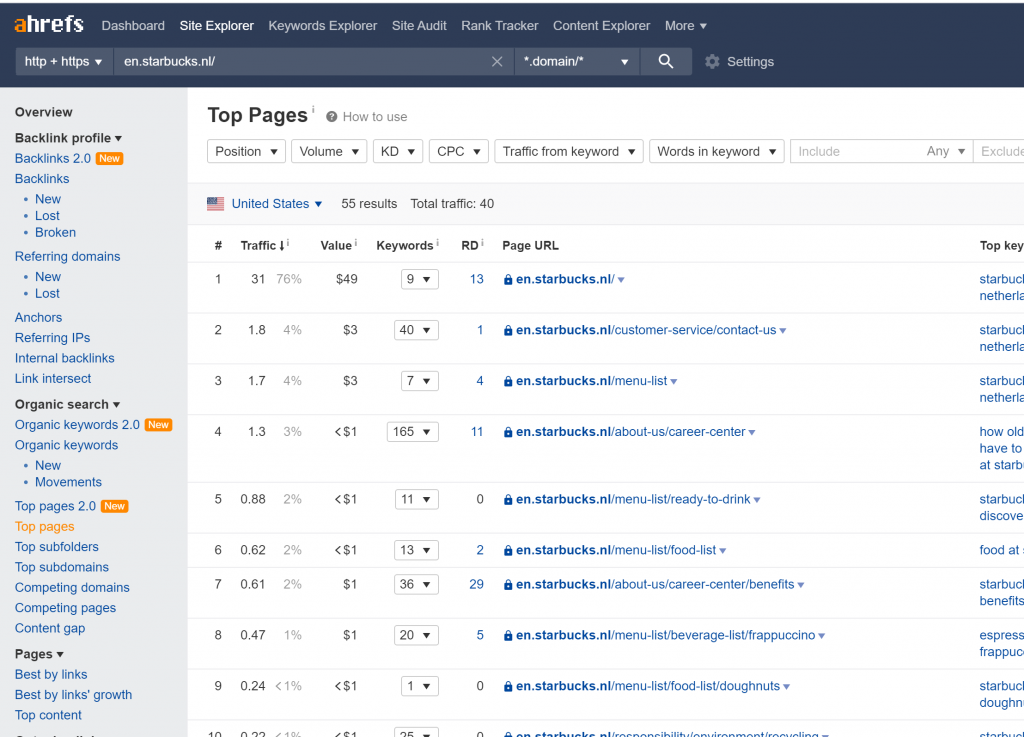Click the lock icon on the career-center/benefits row

tap(507, 585)
